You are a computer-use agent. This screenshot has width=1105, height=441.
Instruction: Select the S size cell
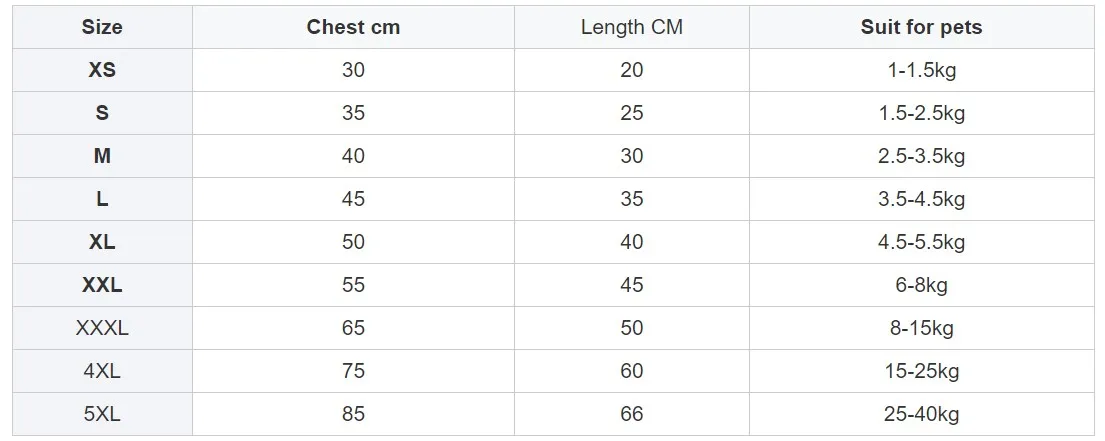pyautogui.click(x=102, y=113)
